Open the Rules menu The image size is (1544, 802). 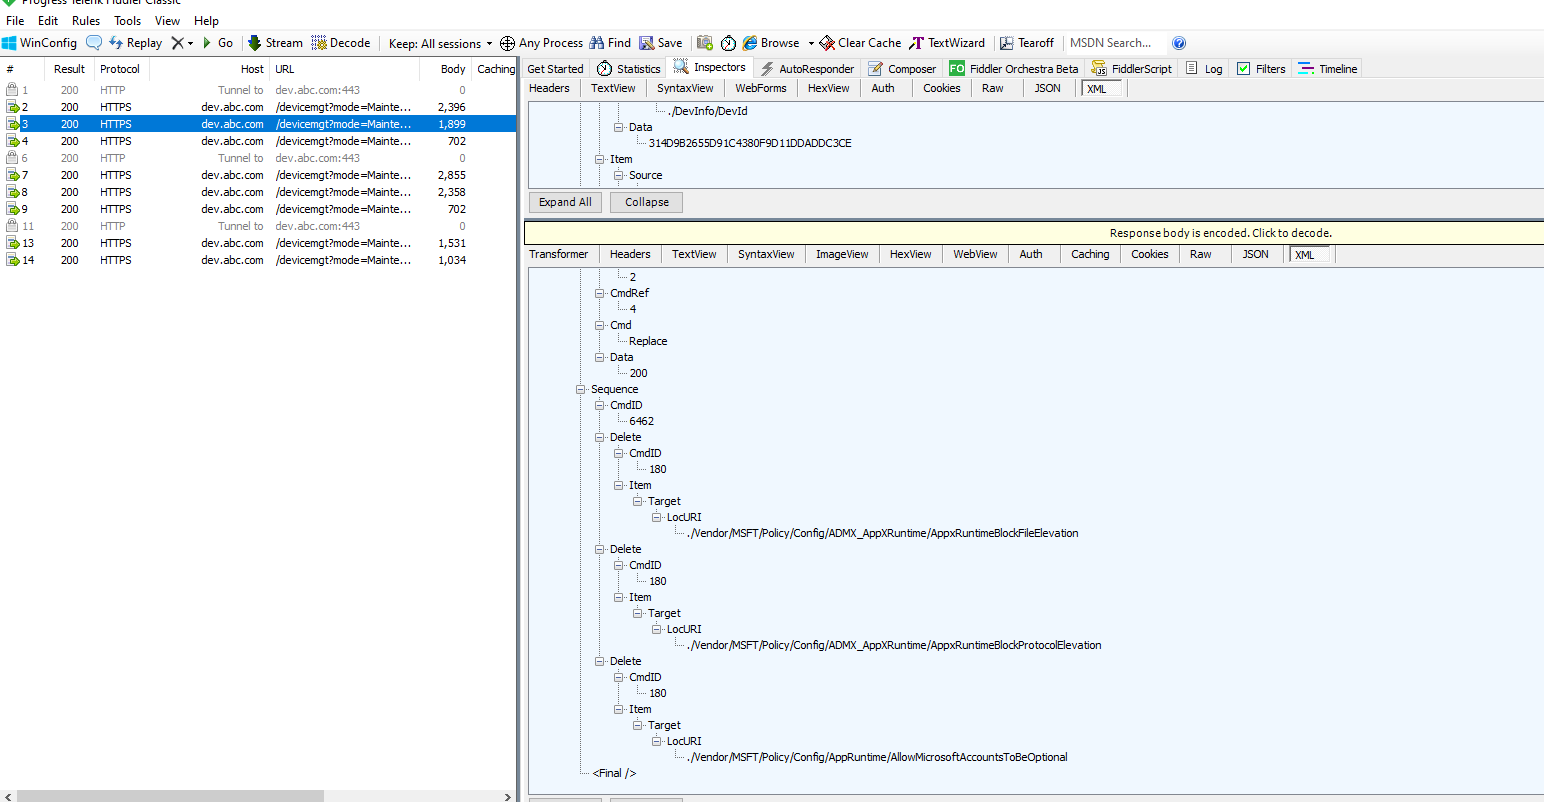coord(85,20)
